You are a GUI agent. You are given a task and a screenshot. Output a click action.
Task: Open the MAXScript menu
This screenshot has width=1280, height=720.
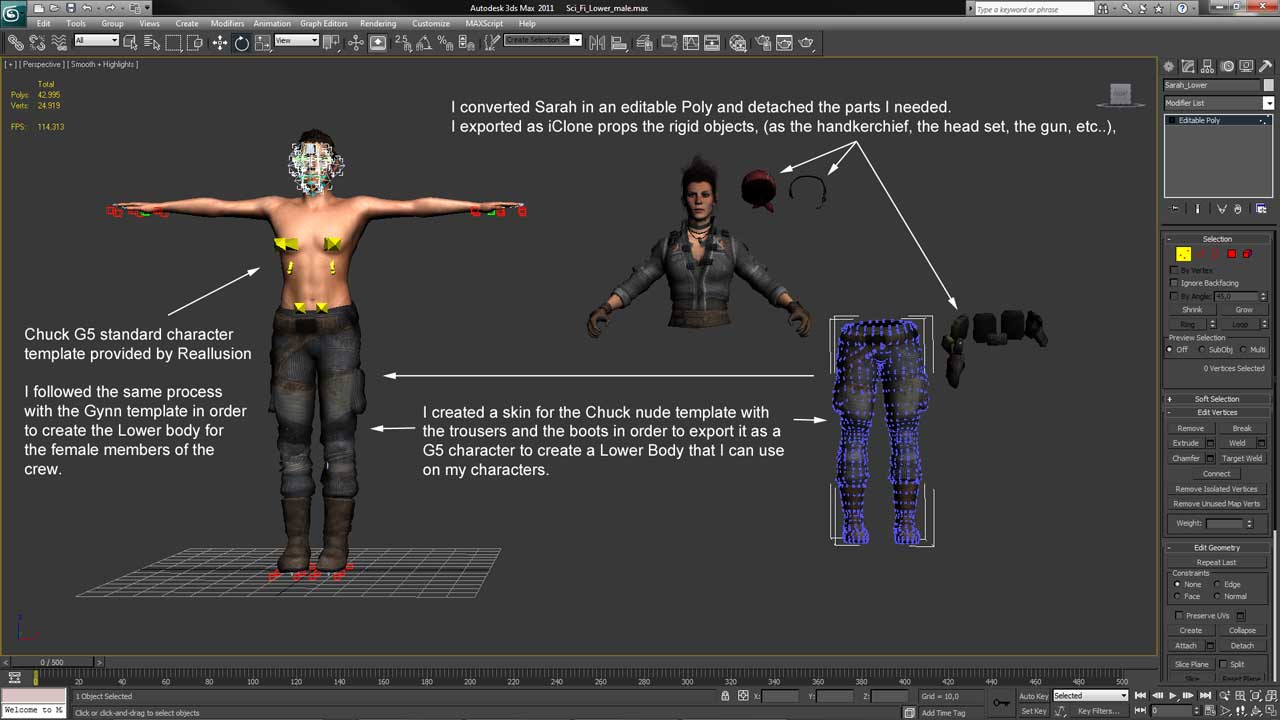[485, 23]
